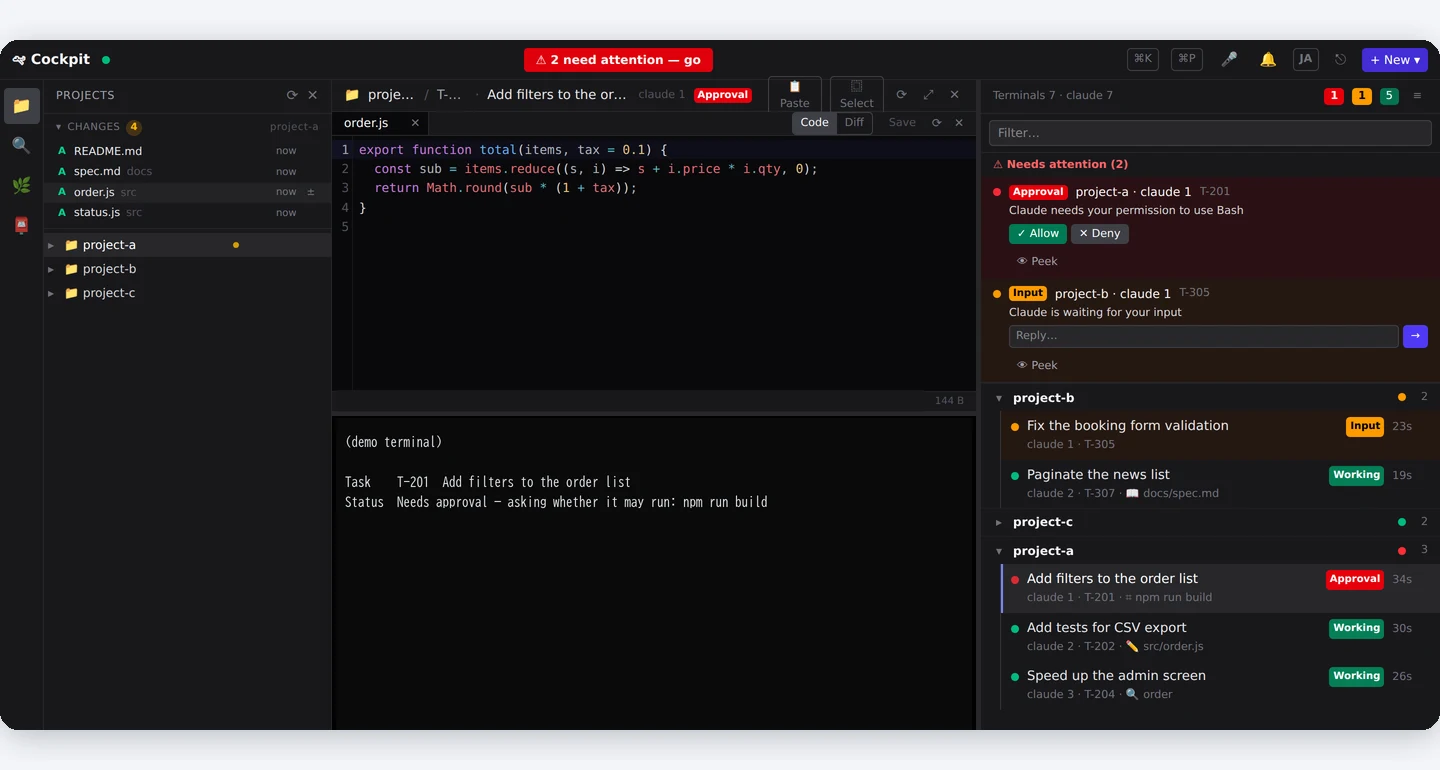Collapse the CHANGES section
This screenshot has height=770, width=1440.
click(59, 127)
